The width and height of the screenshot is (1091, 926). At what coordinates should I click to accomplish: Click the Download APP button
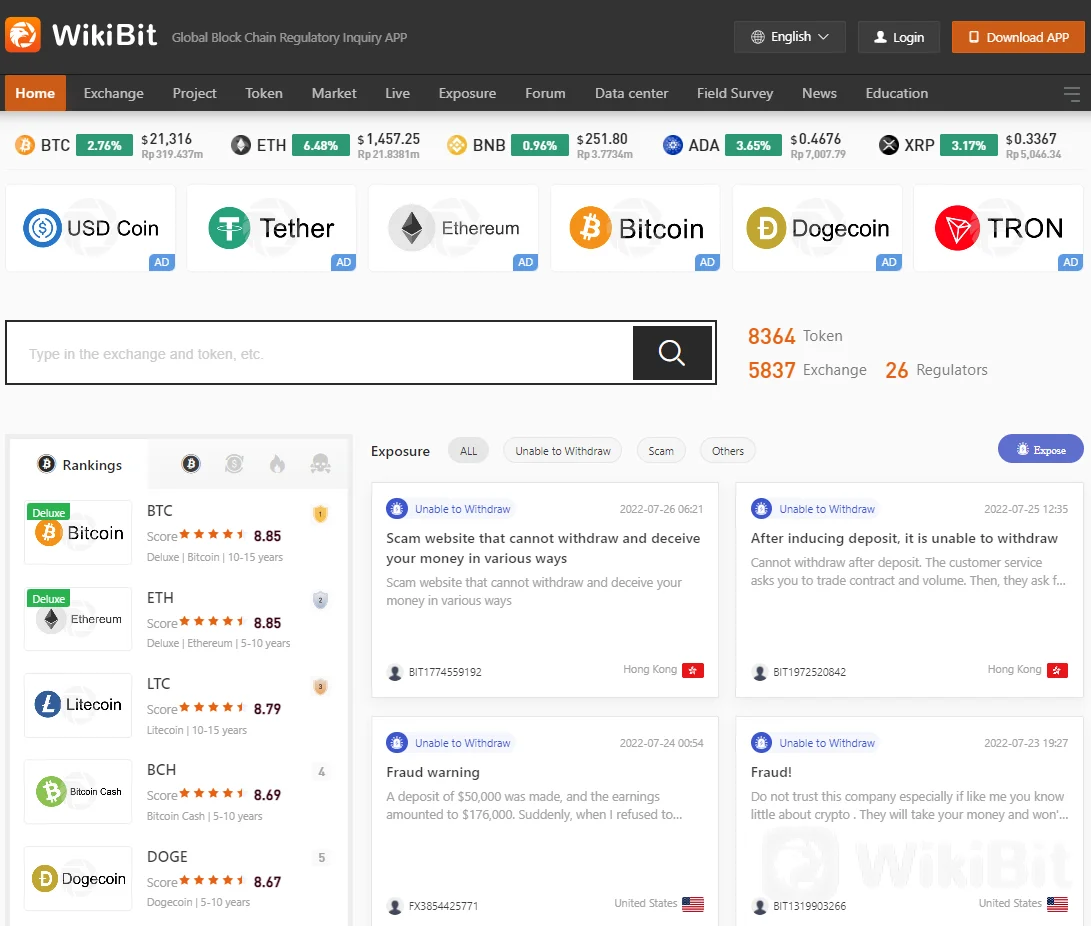pyautogui.click(x=1018, y=37)
